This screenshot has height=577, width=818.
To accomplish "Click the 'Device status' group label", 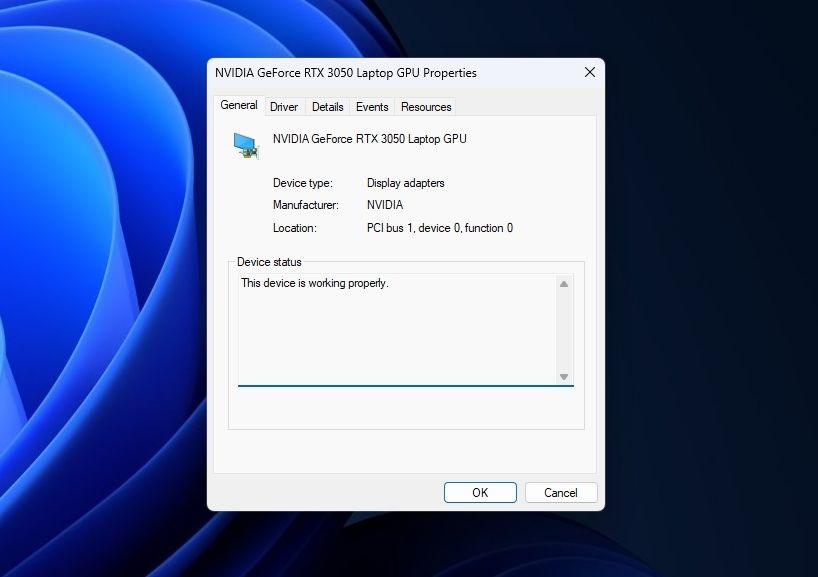I will point(269,262).
